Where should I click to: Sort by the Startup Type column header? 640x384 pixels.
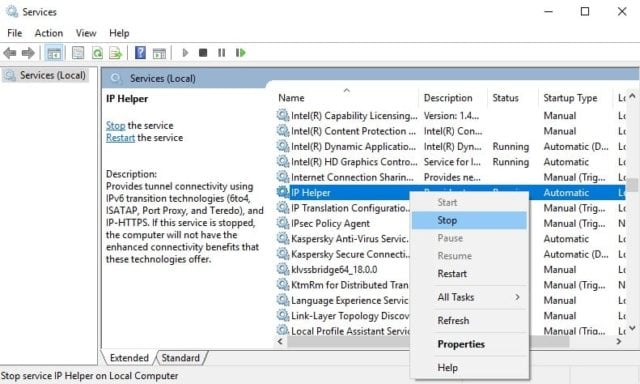click(575, 98)
